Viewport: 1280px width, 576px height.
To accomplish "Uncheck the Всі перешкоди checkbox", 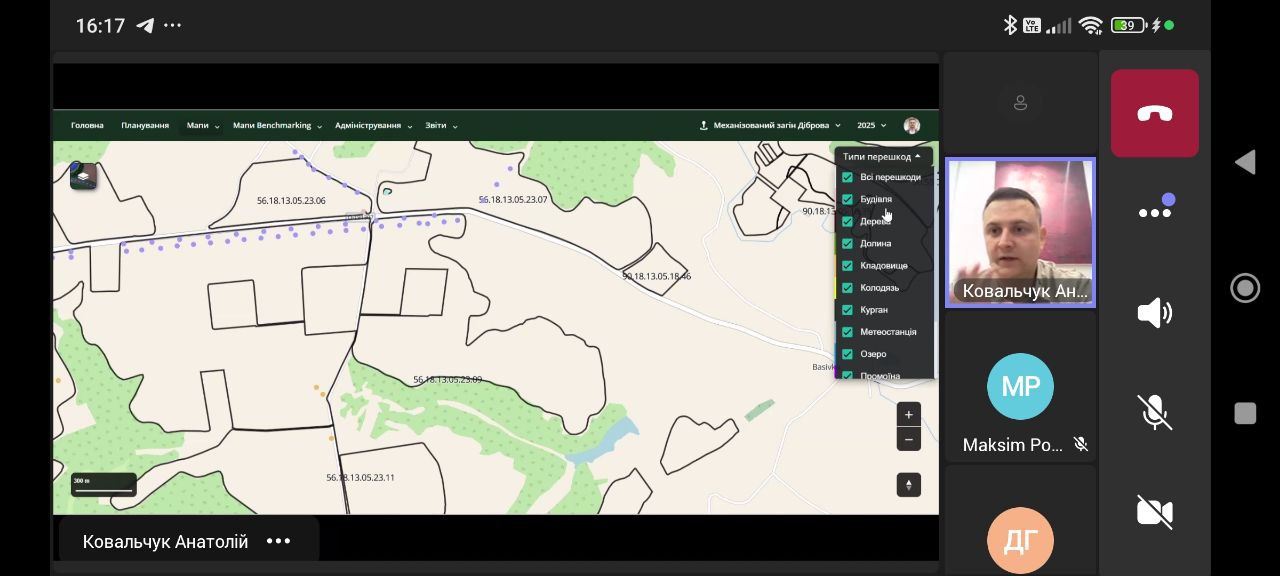I will coord(847,177).
